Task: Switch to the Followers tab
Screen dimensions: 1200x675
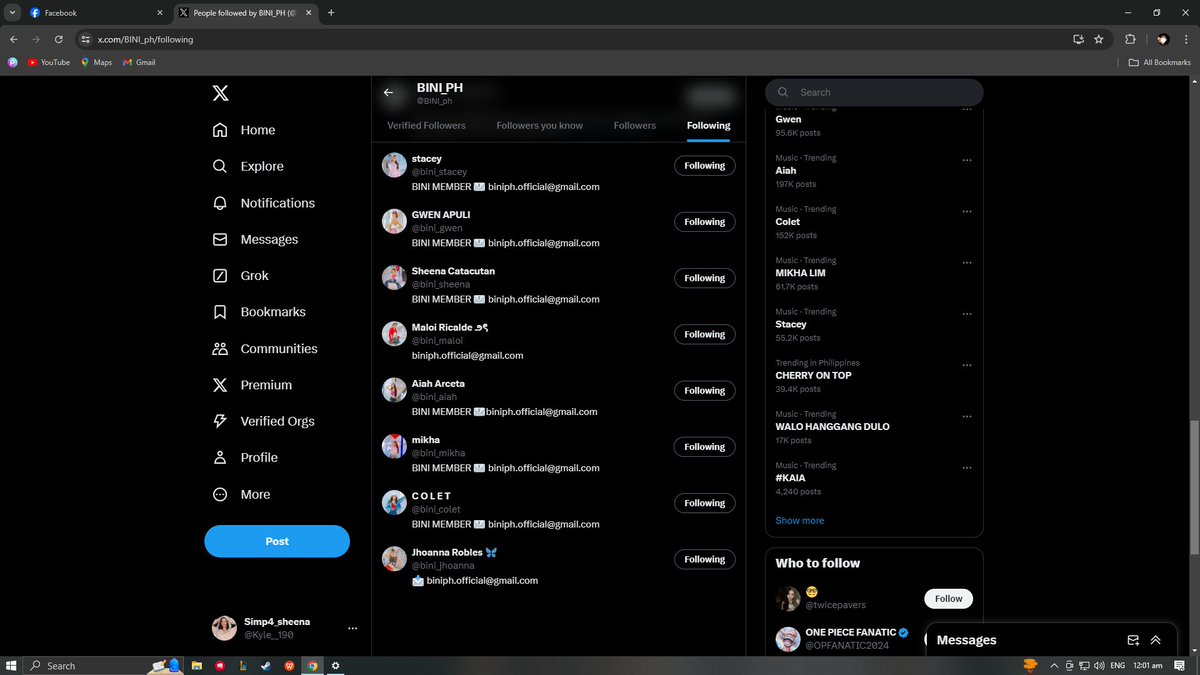Action: [635, 125]
